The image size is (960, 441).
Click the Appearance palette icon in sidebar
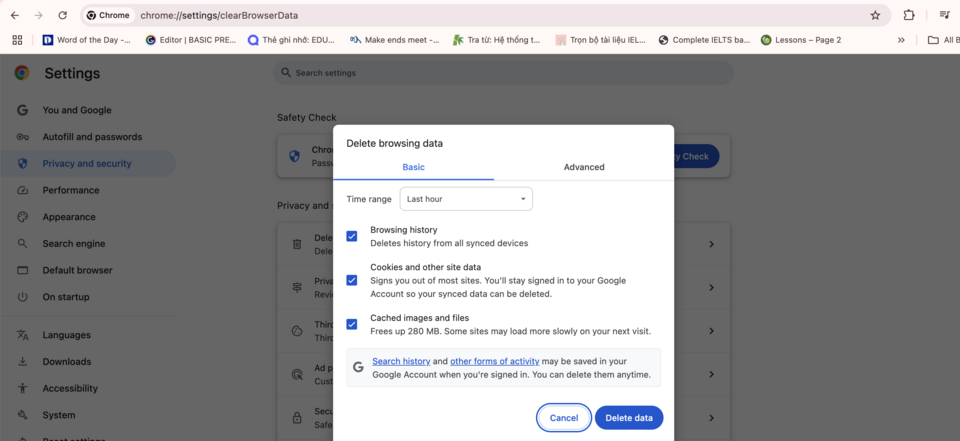pyautogui.click(x=22, y=217)
